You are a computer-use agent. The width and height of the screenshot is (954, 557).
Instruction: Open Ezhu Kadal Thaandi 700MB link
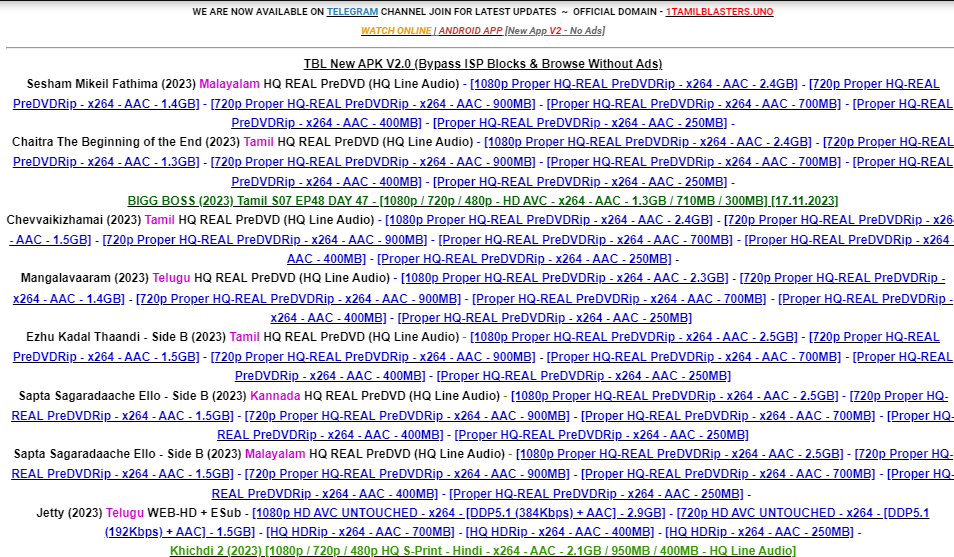(x=694, y=357)
